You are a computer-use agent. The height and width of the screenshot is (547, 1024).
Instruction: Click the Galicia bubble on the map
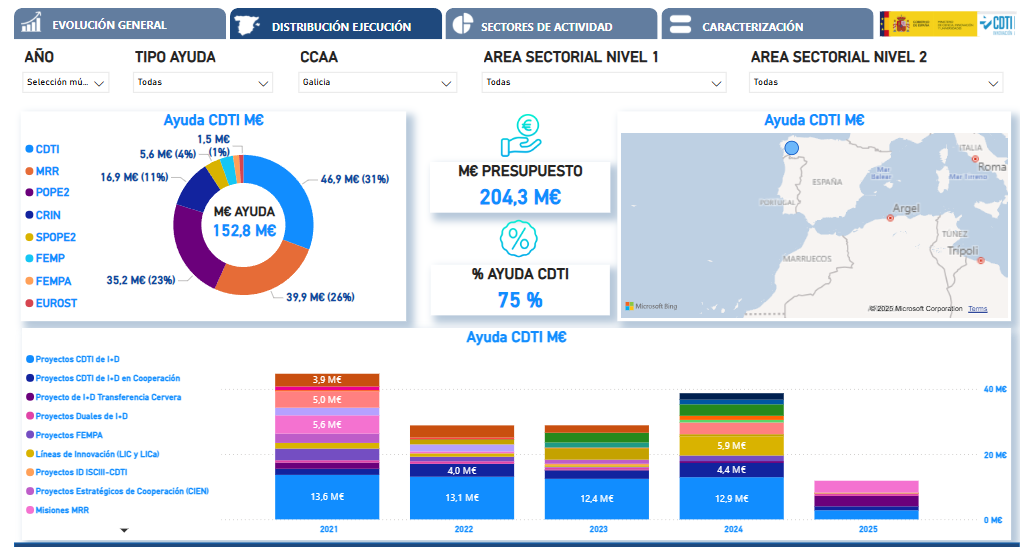(791, 148)
